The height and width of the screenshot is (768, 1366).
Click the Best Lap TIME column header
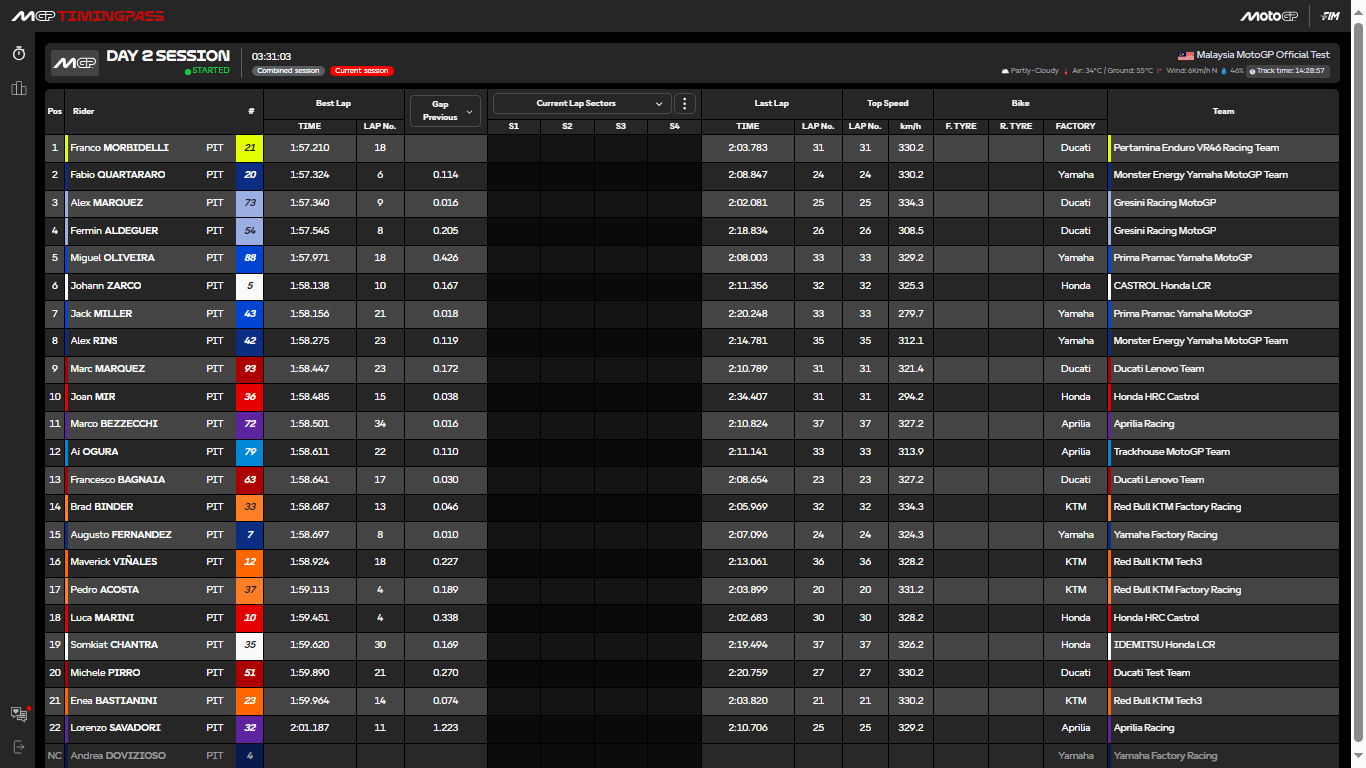click(310, 126)
